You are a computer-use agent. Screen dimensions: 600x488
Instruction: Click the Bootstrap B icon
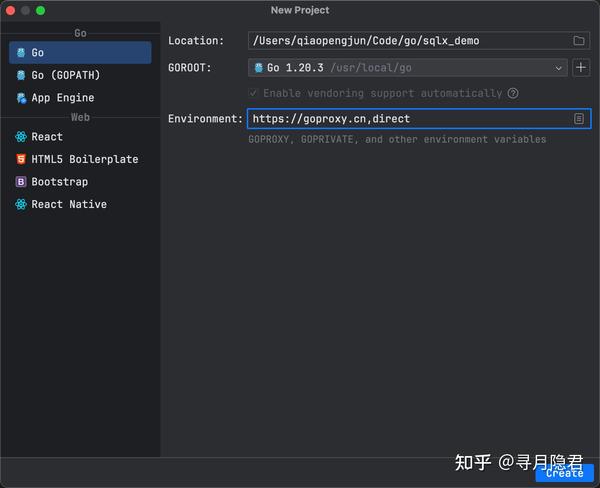pyautogui.click(x=21, y=182)
